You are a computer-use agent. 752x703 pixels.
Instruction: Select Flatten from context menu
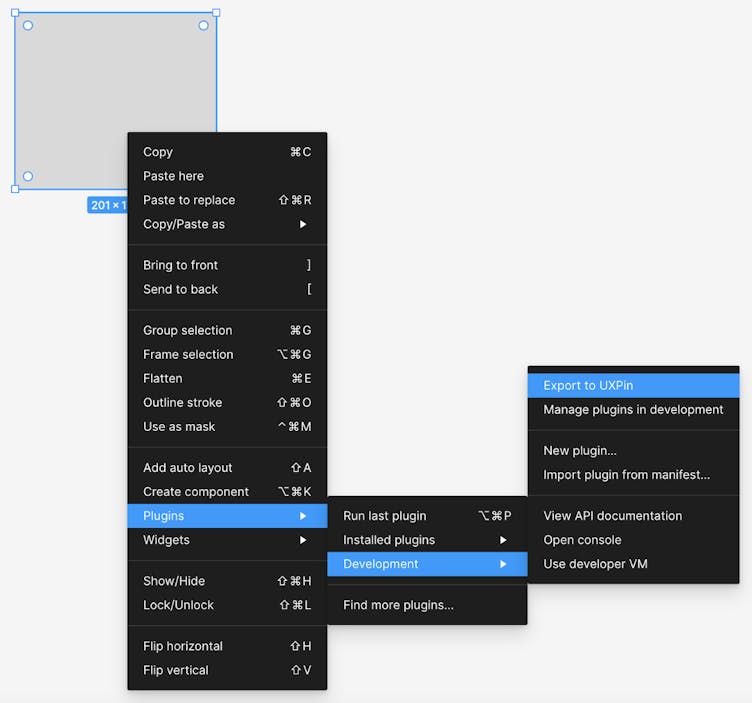pos(227,378)
